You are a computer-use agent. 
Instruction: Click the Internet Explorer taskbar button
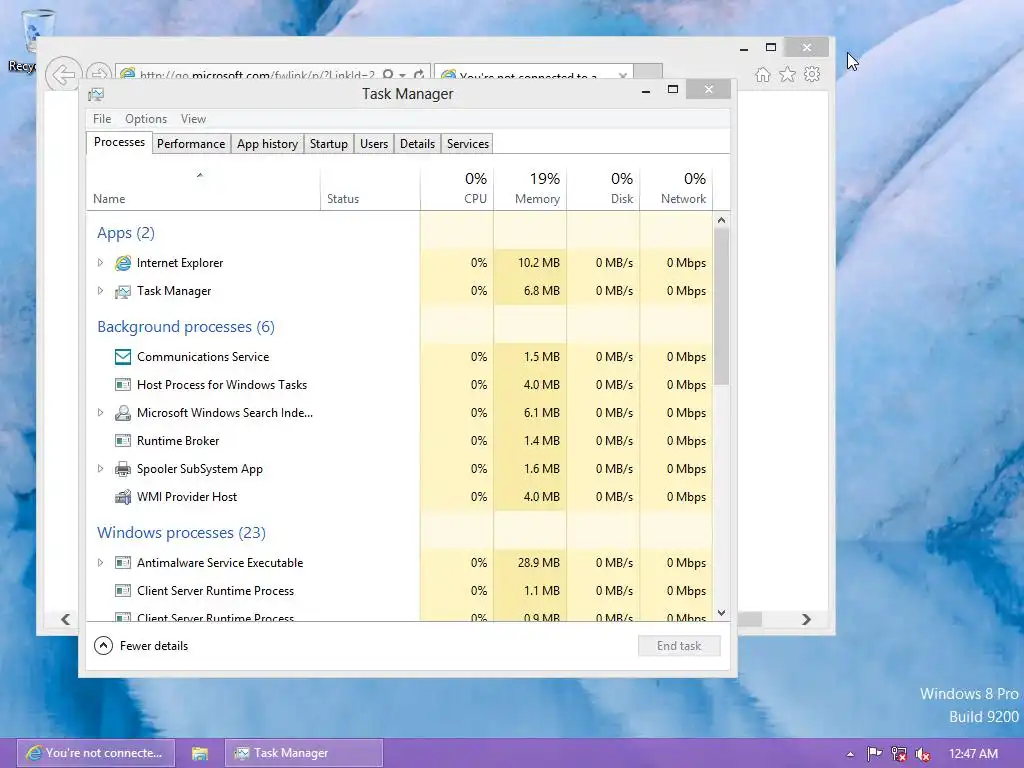pos(96,754)
